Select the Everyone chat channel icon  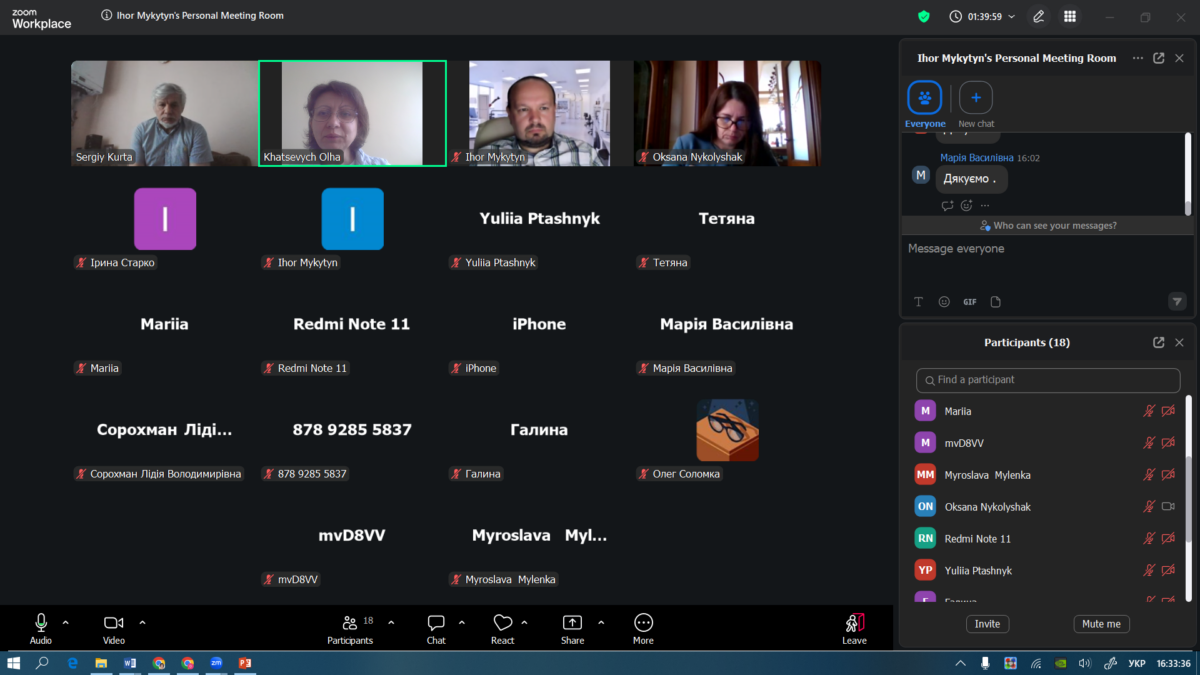pos(925,98)
